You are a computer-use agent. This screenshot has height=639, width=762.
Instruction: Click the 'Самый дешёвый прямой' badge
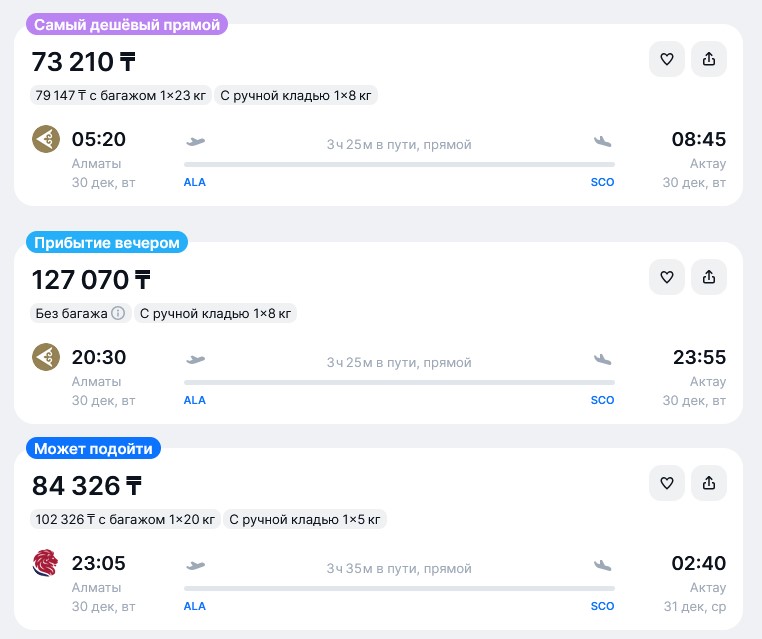[x=126, y=25]
